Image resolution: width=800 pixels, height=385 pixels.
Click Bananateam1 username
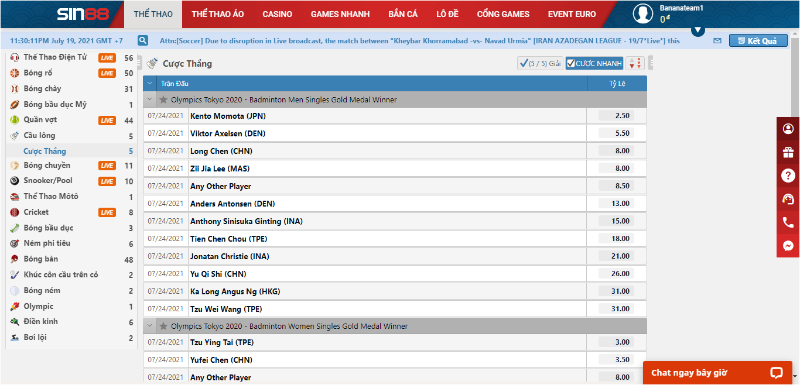[681, 8]
